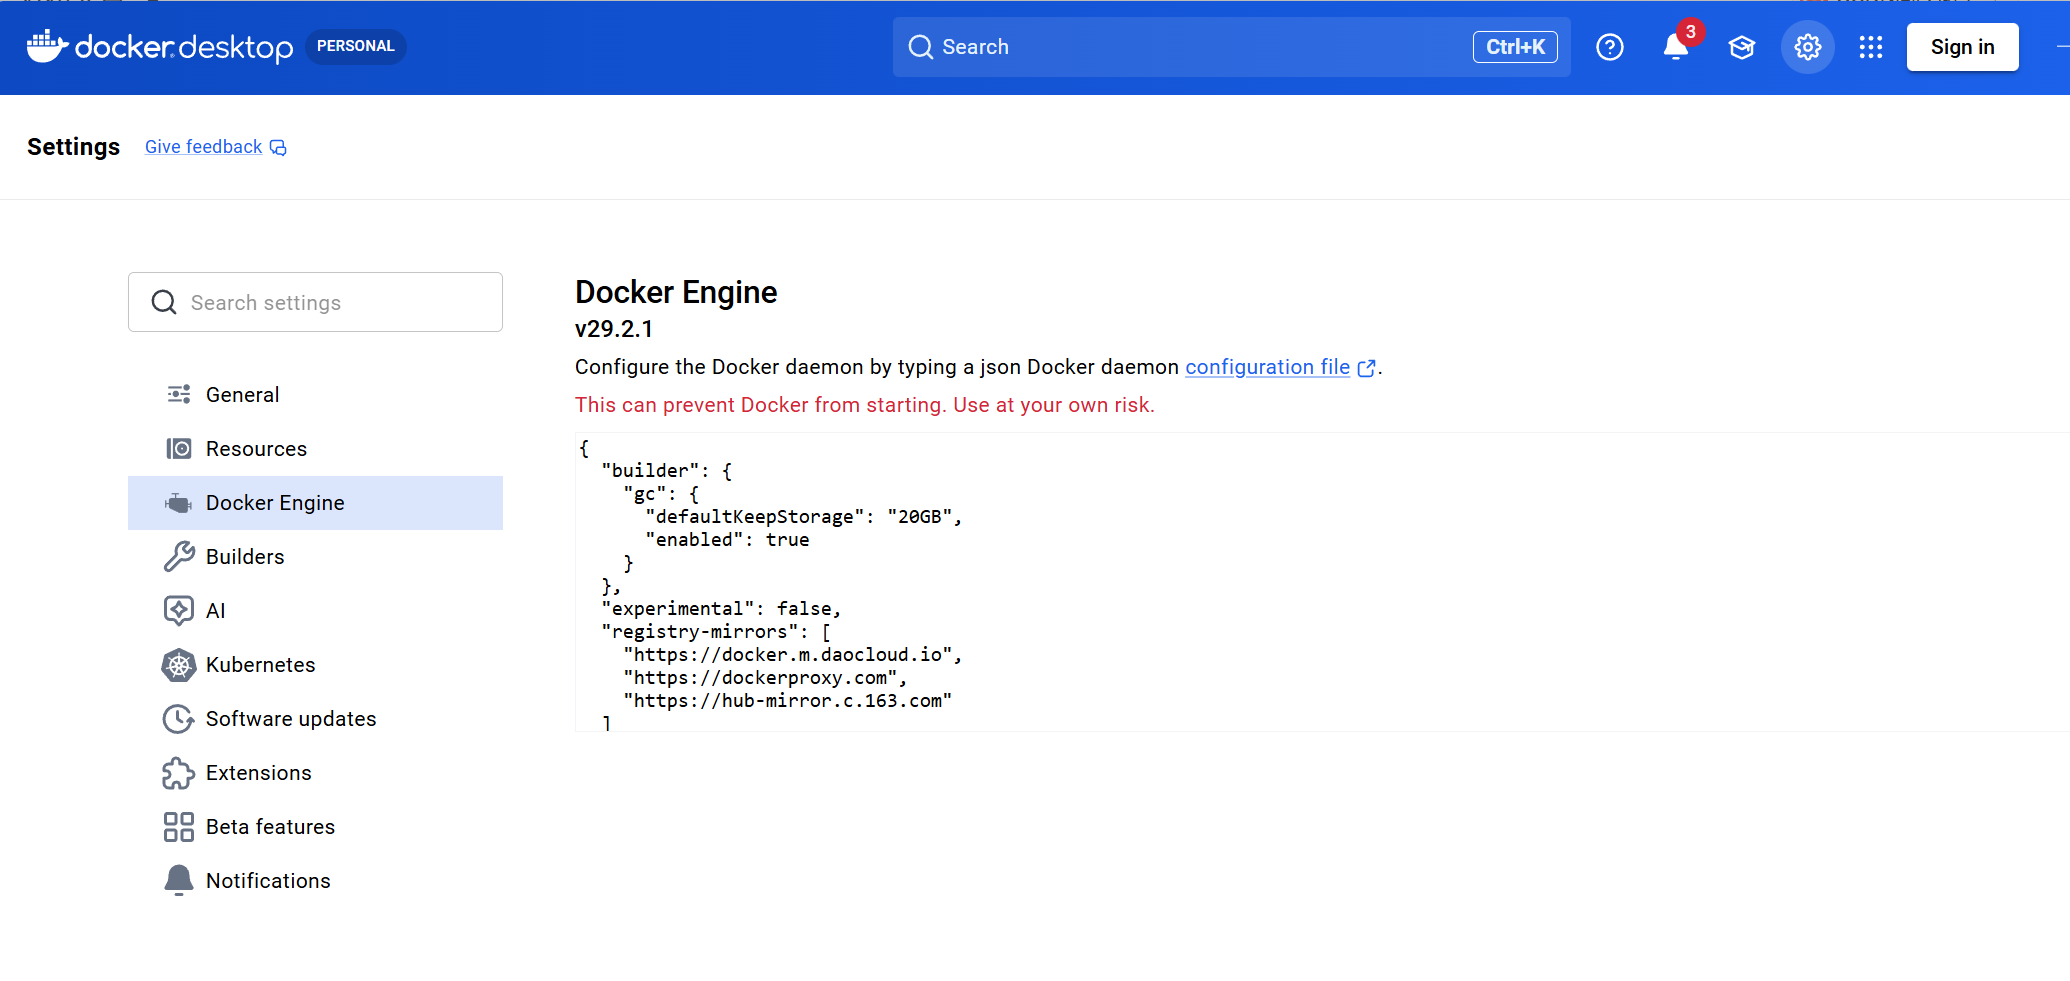Viewport: 2070px width, 981px height.
Task: Open the apps grid icon
Action: [x=1870, y=47]
